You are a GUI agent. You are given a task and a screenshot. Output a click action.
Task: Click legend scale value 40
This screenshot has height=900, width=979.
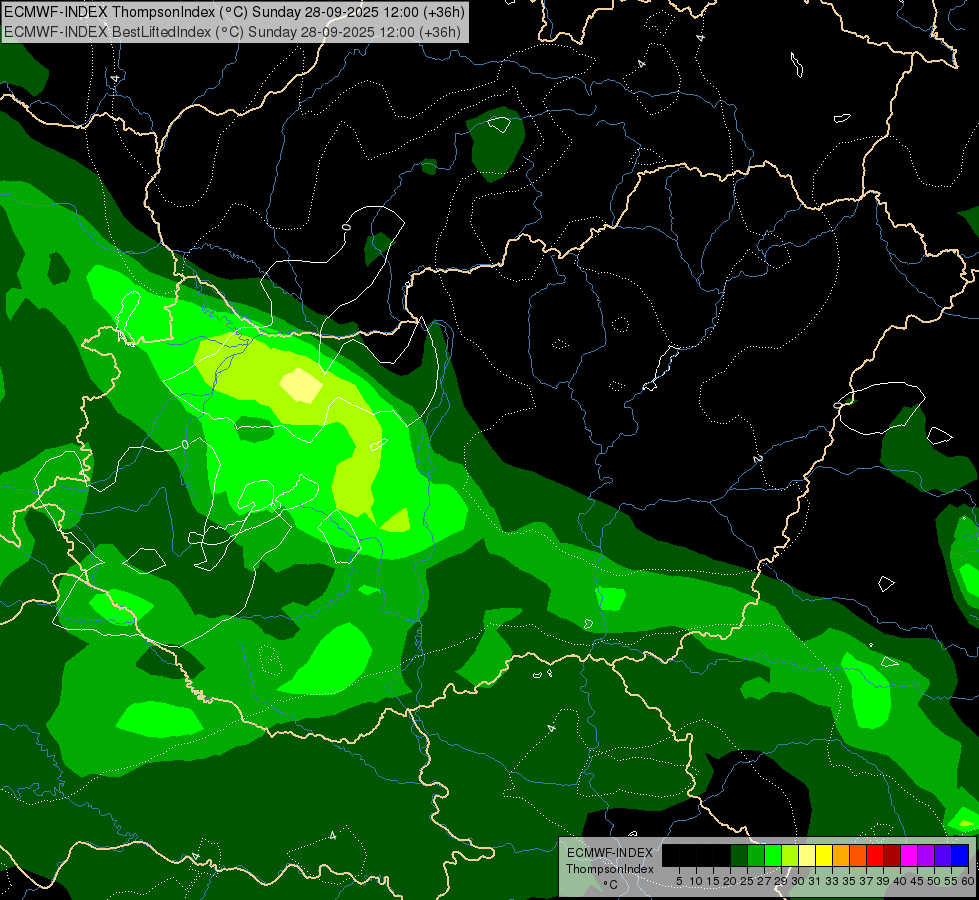pos(900,881)
